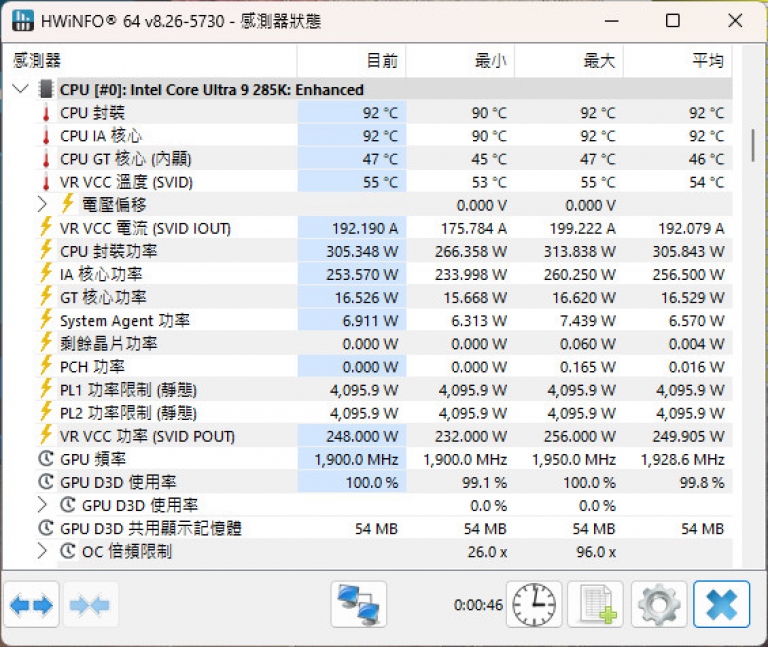Reset the elapsed time clock icon
This screenshot has height=647, width=768.
[534, 605]
